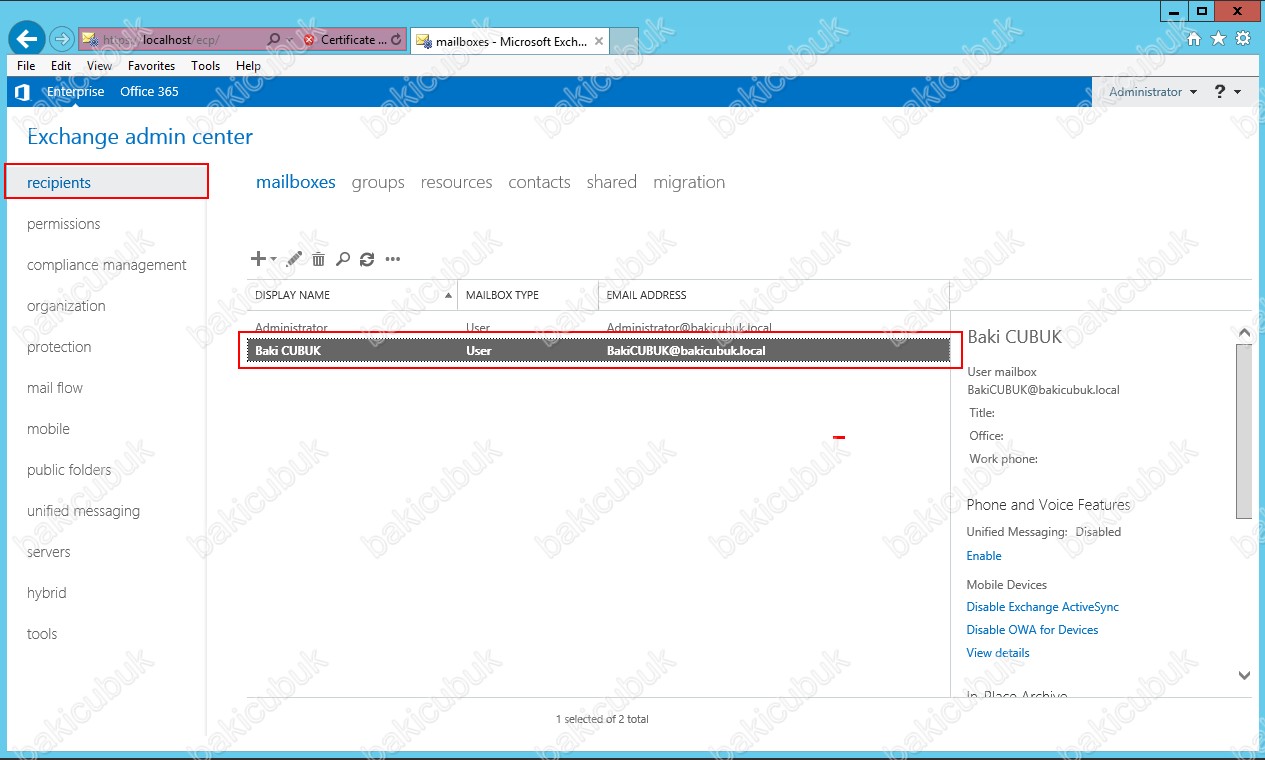The image size is (1265, 760).
Task: Switch to the contacts tab
Action: tap(539, 182)
